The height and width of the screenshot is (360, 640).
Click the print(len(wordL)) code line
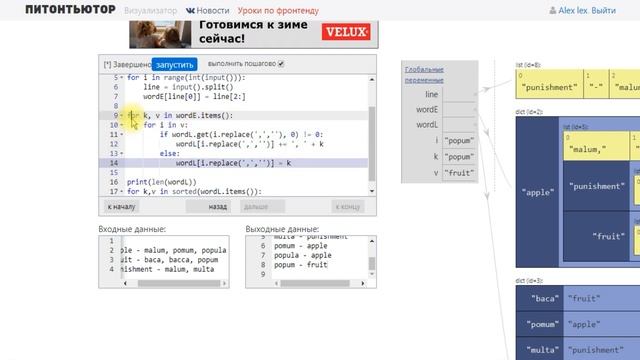pyautogui.click(x=162, y=182)
